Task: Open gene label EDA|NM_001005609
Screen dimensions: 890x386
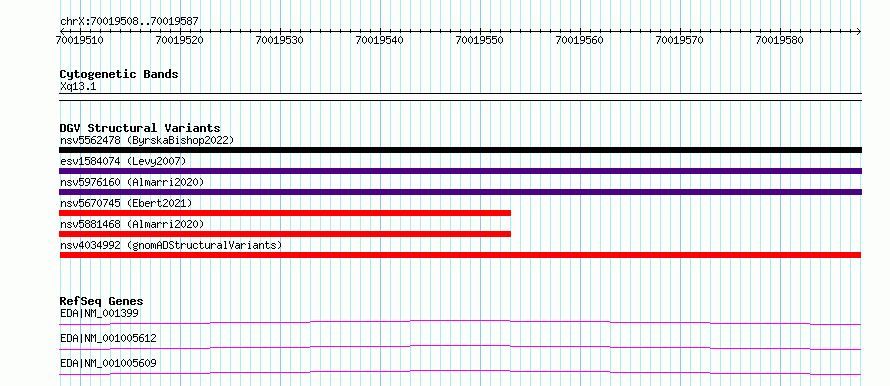Action: pos(108,363)
